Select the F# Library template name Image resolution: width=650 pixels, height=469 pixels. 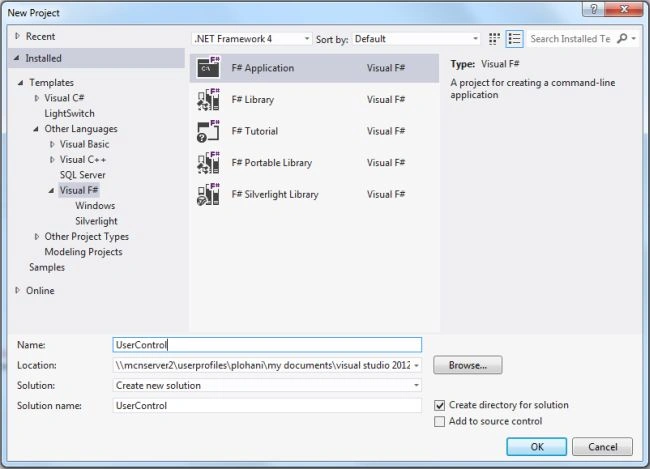[252, 100]
